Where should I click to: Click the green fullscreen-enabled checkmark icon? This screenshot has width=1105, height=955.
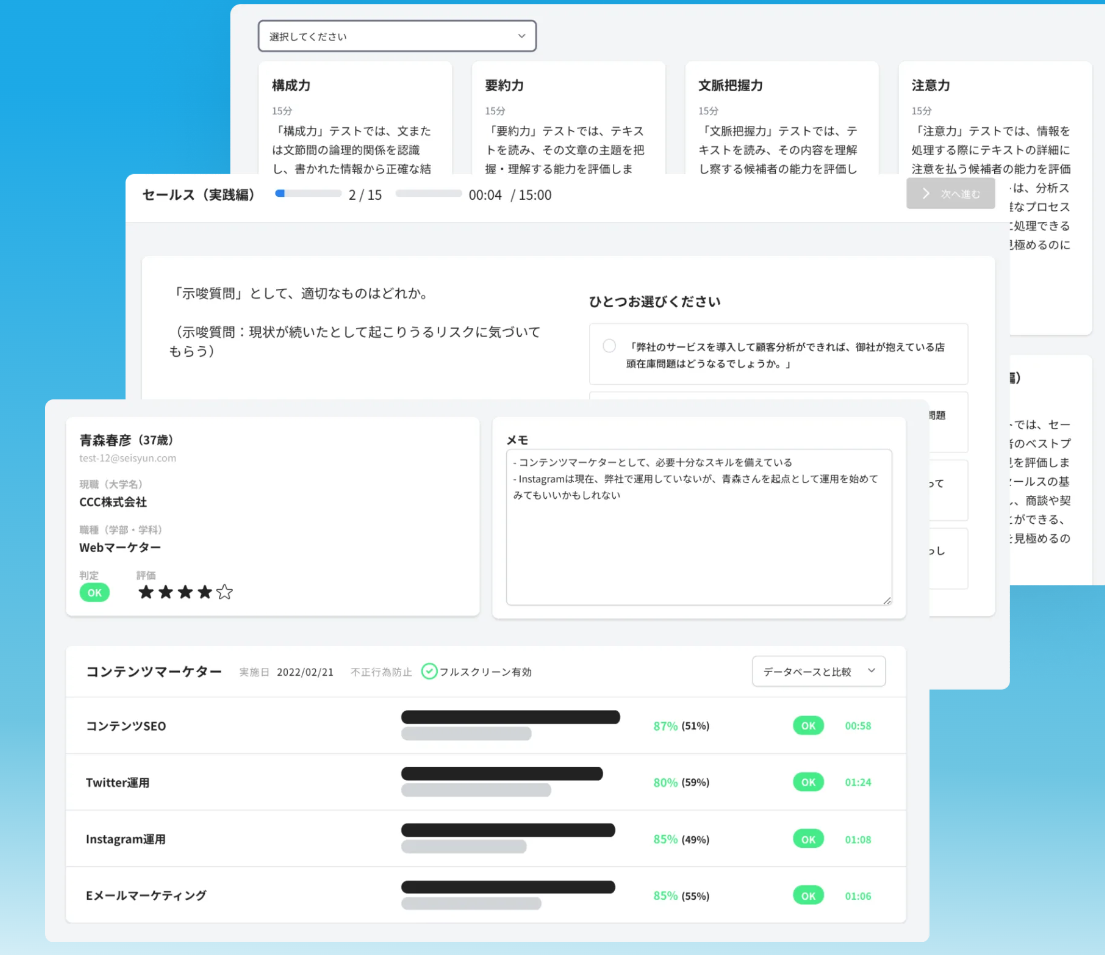(429, 672)
